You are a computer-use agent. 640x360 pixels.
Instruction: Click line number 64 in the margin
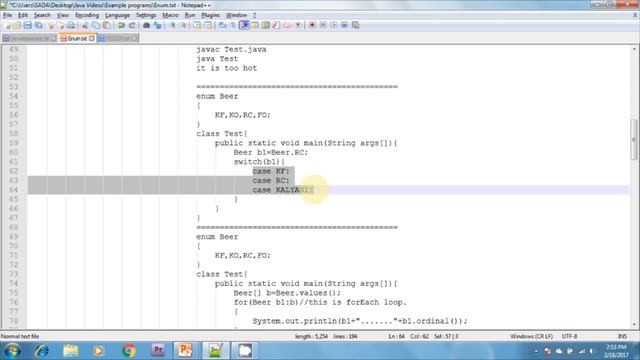[13, 190]
